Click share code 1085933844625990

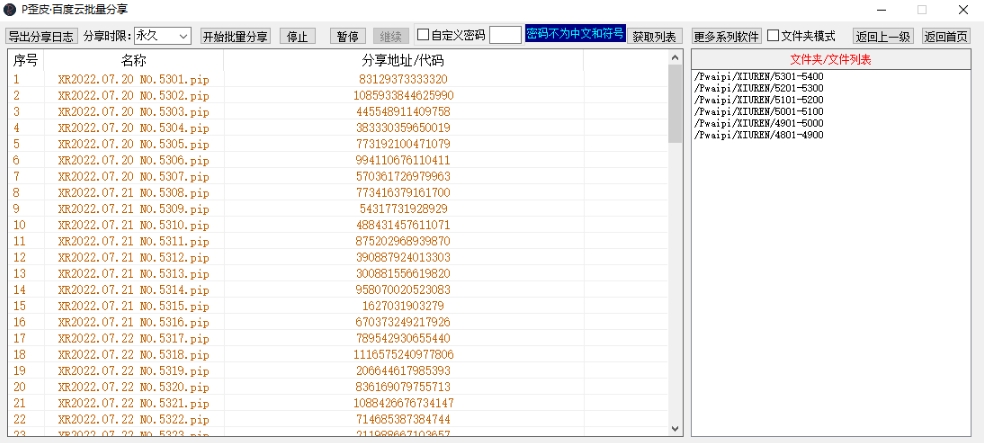[404, 95]
